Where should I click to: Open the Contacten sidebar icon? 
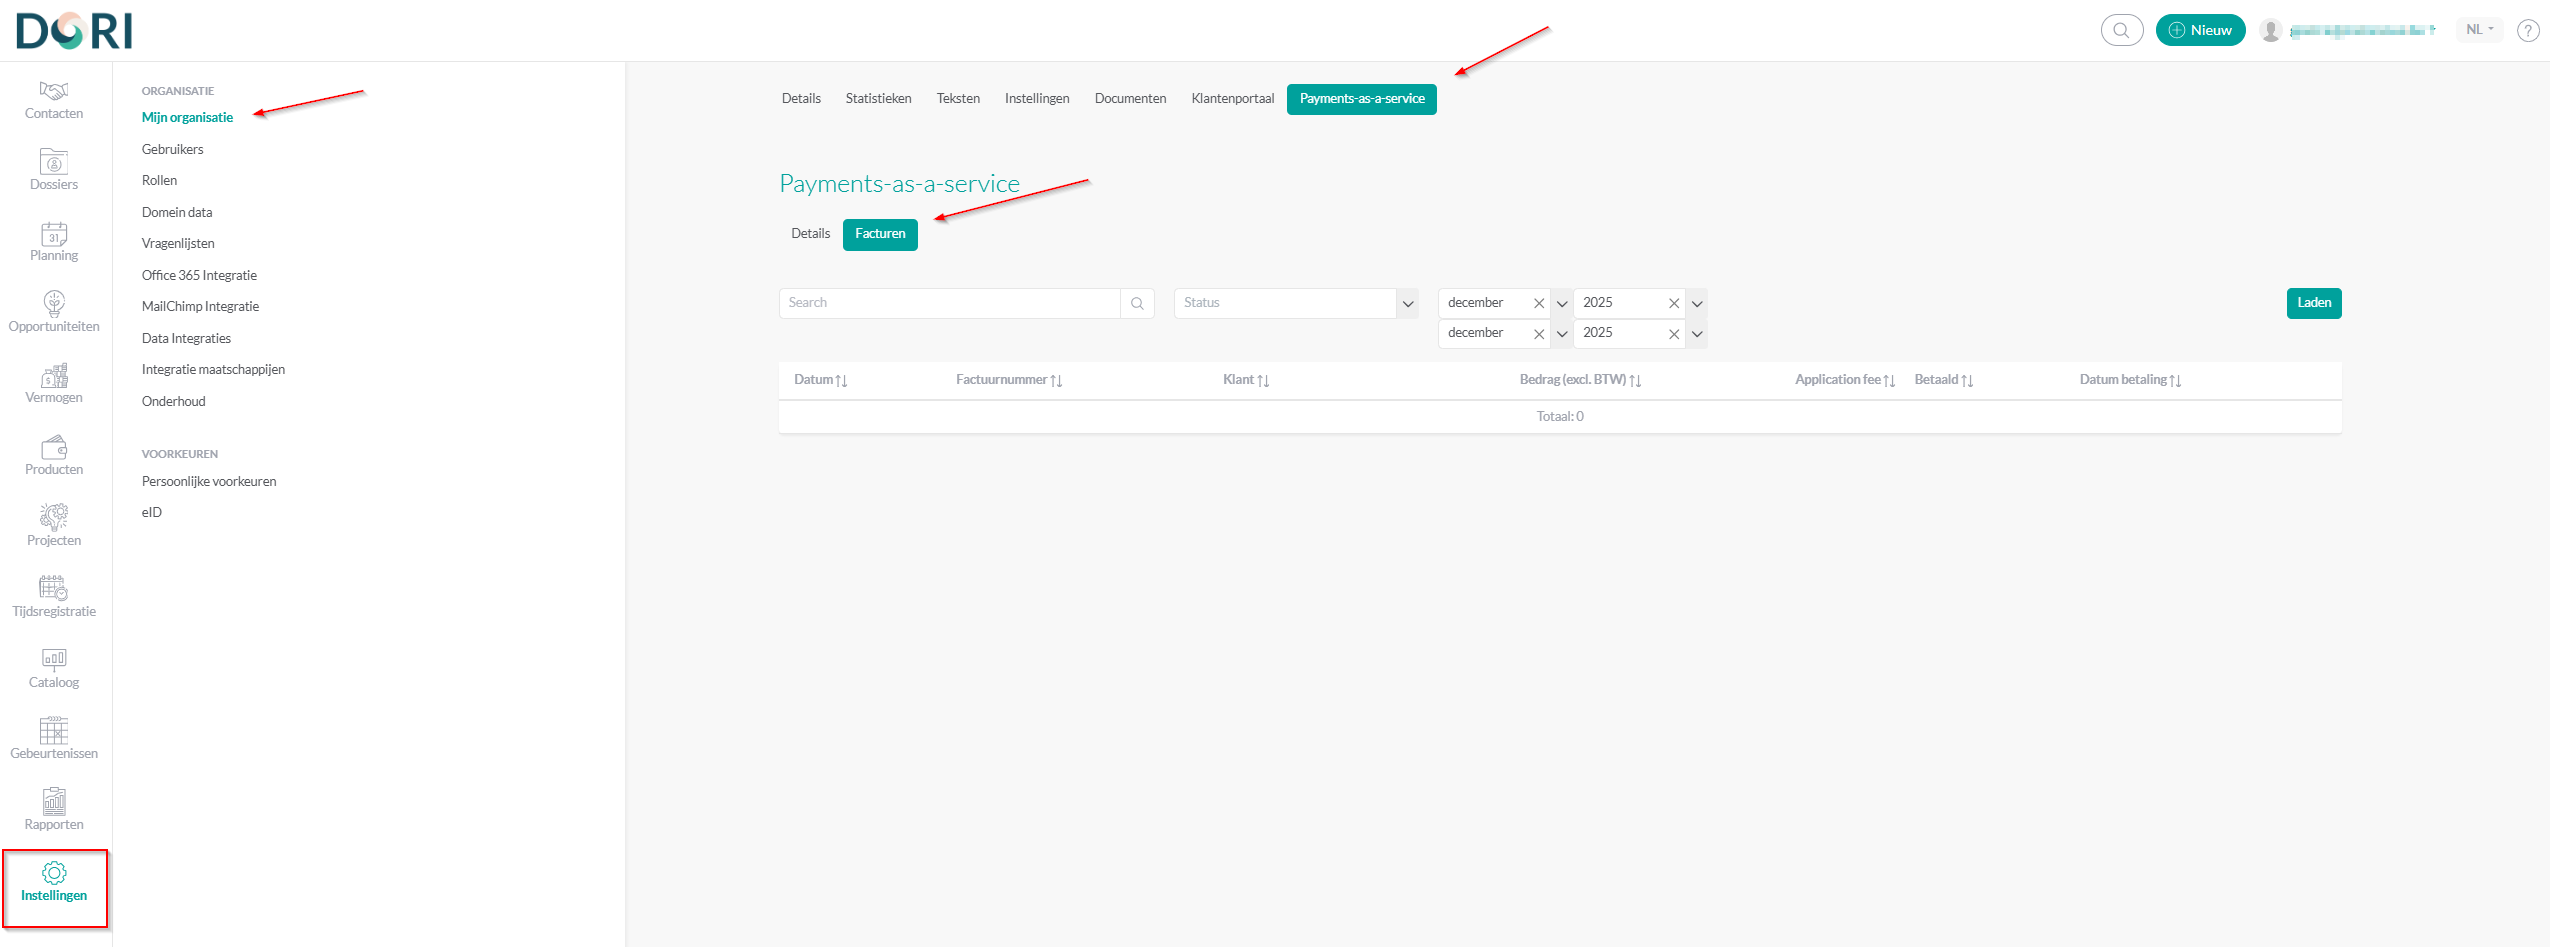54,92
